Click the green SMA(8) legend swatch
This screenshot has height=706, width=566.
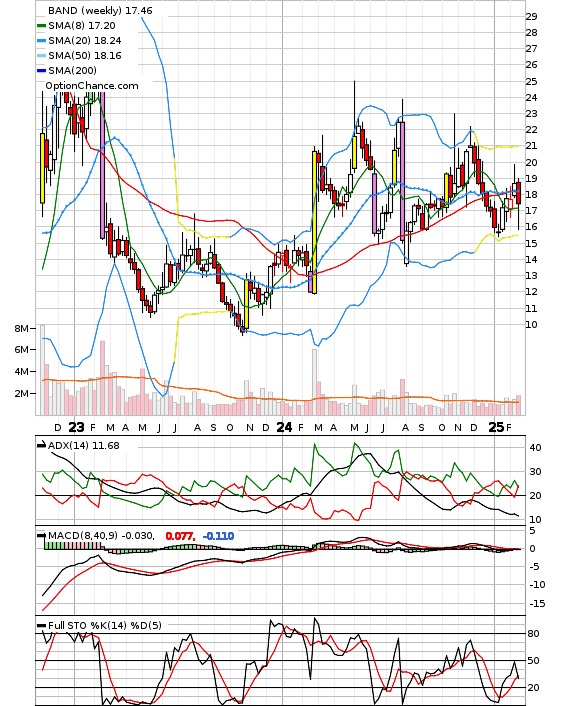41,26
